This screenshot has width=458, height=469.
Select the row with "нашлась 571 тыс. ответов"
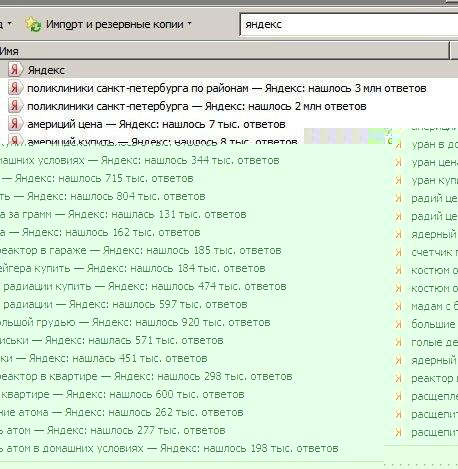pyautogui.click(x=112, y=340)
